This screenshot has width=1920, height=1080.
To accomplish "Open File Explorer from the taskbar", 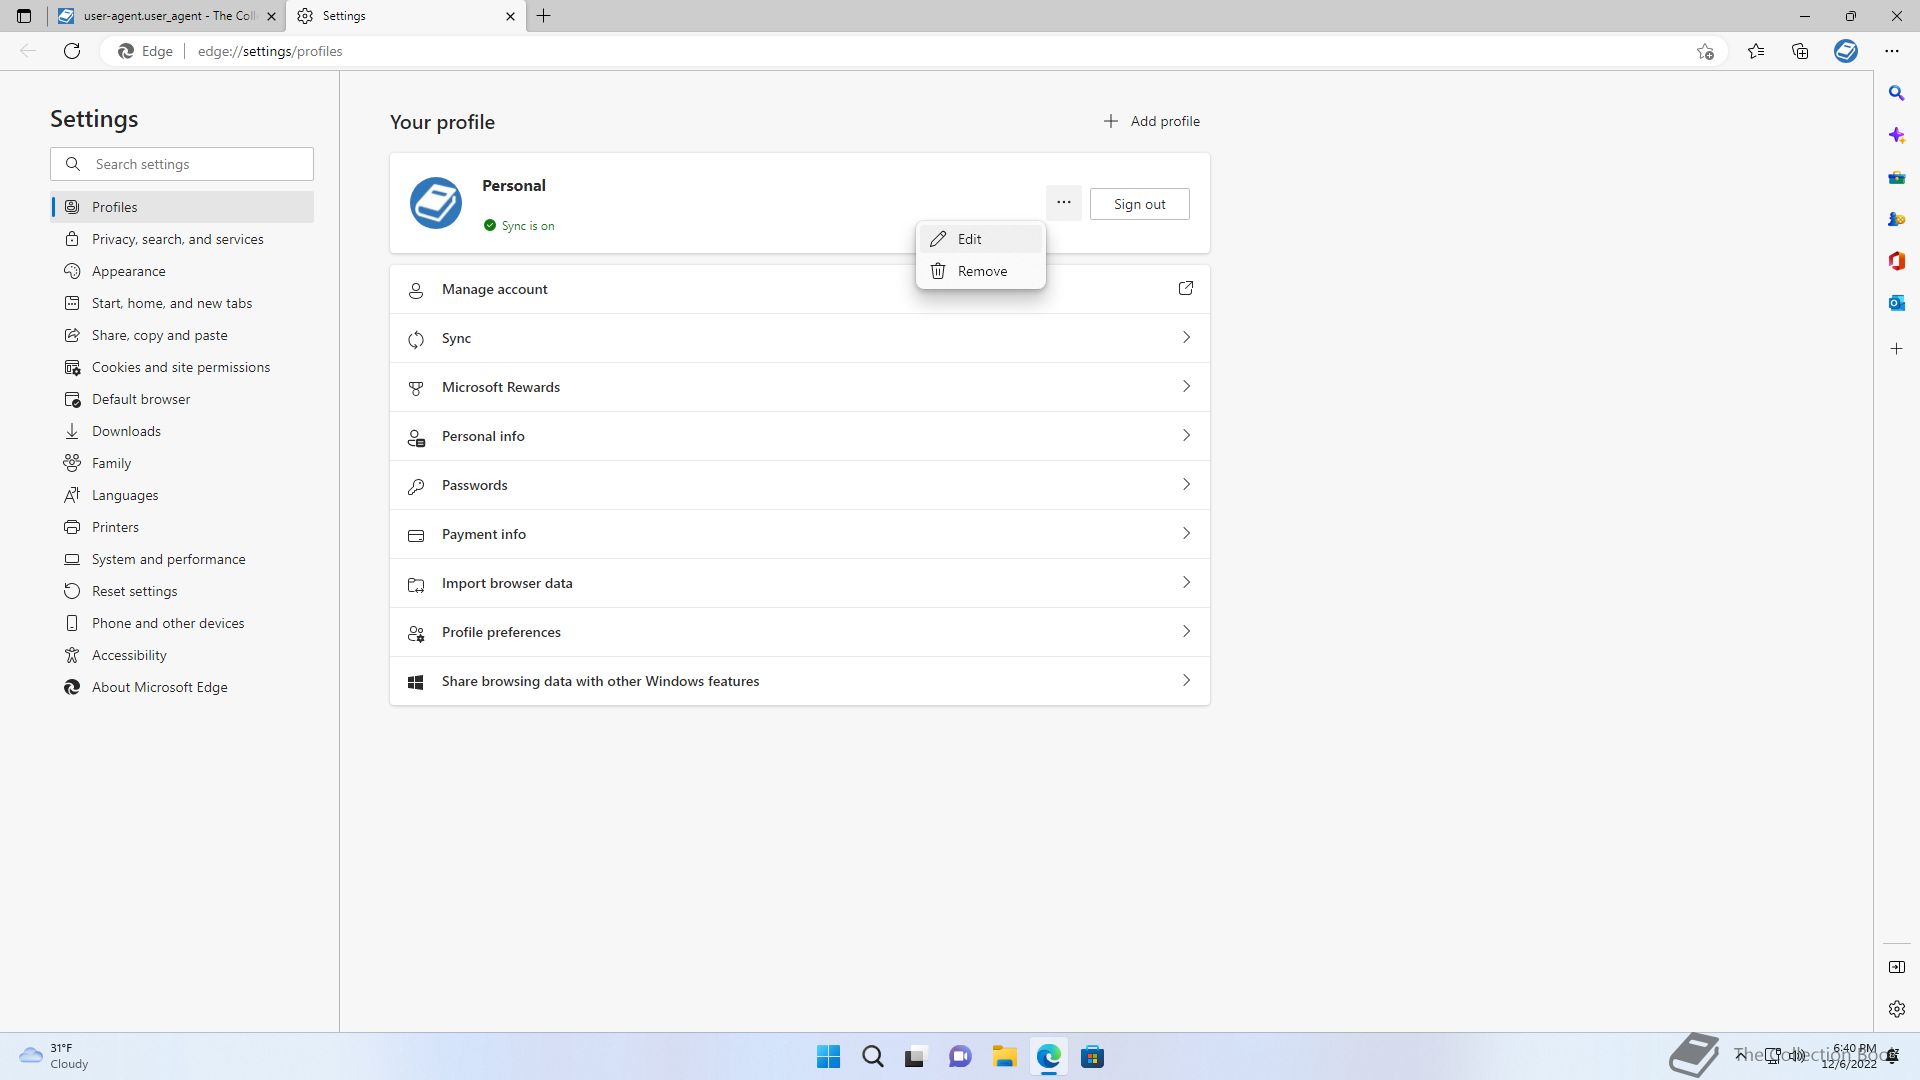I will (1004, 1057).
